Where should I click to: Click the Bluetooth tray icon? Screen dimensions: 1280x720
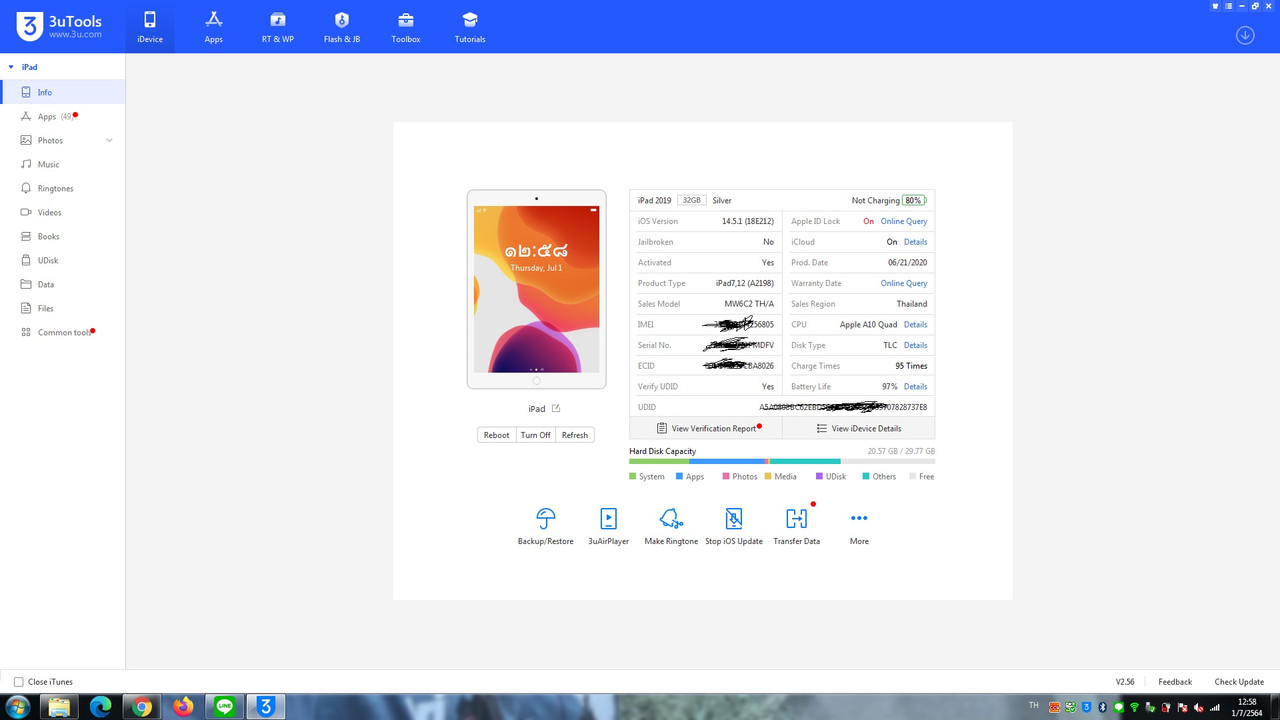(x=1102, y=707)
